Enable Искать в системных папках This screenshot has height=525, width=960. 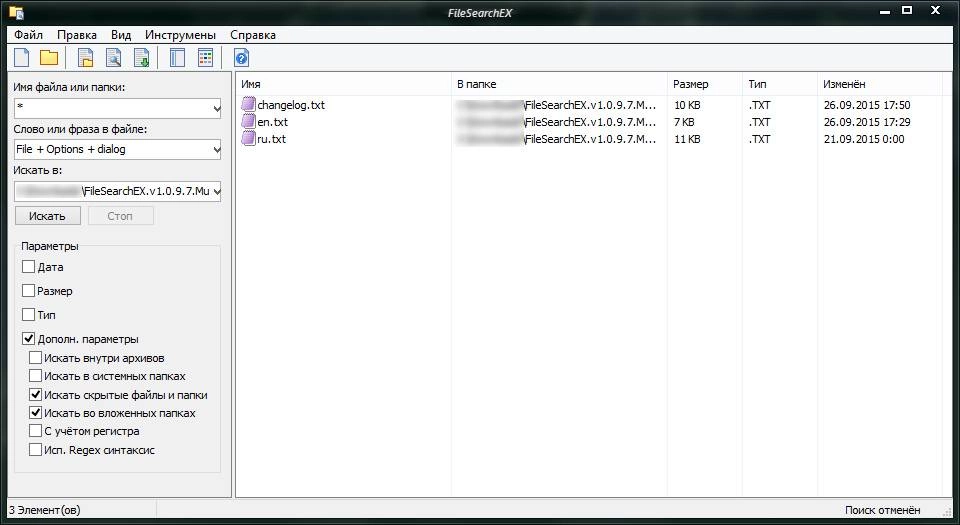click(36, 376)
